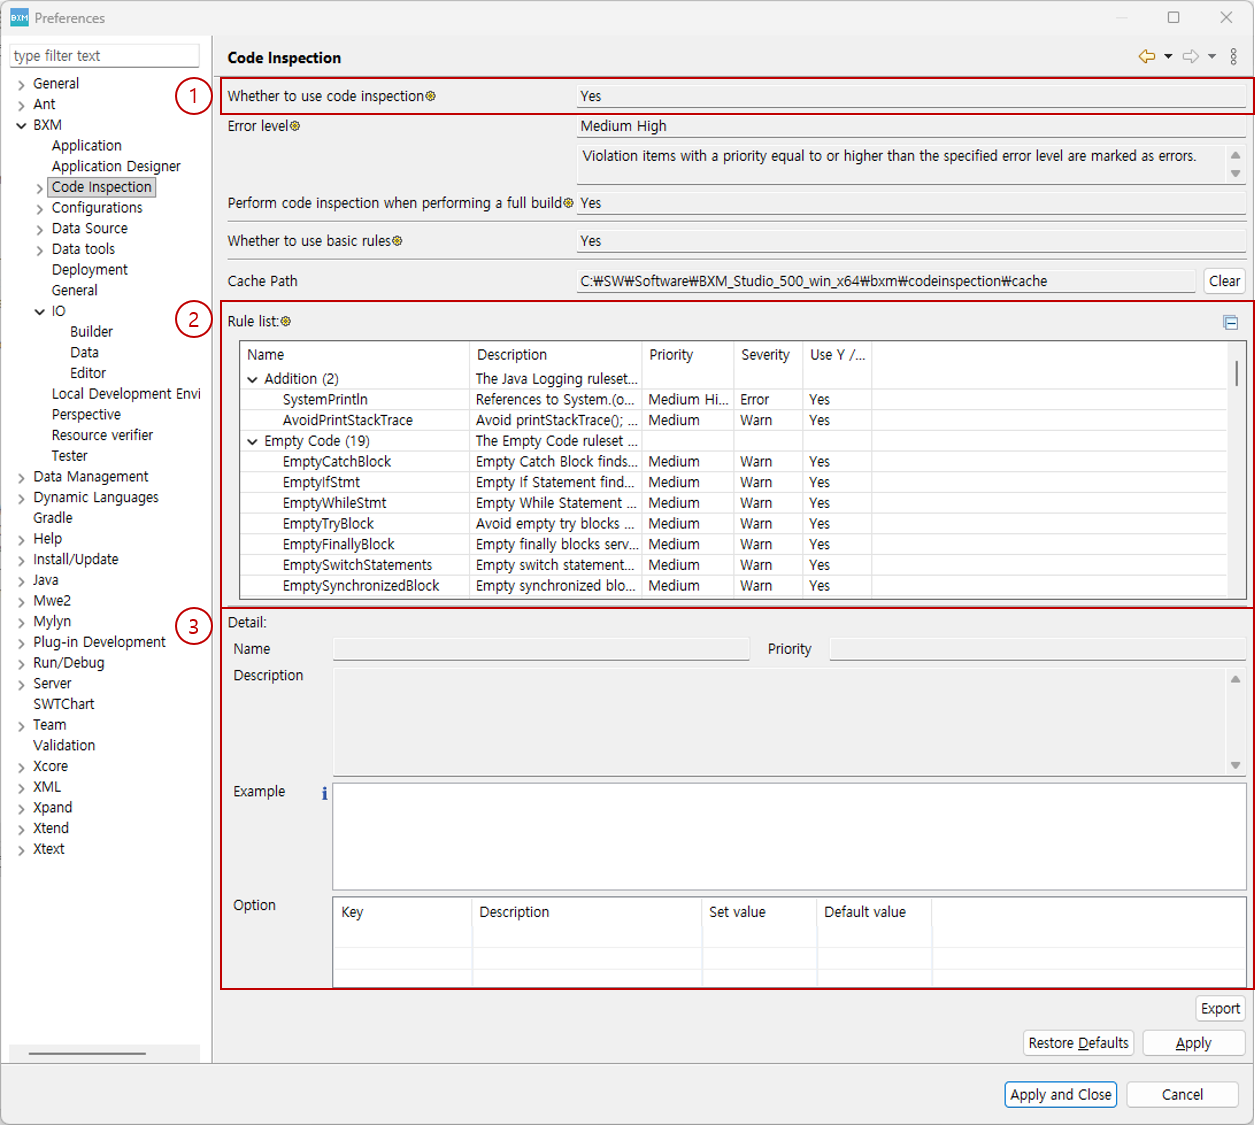Image resolution: width=1255 pixels, height=1125 pixels.
Task: Click the back navigation arrow icon
Action: pos(1146,57)
